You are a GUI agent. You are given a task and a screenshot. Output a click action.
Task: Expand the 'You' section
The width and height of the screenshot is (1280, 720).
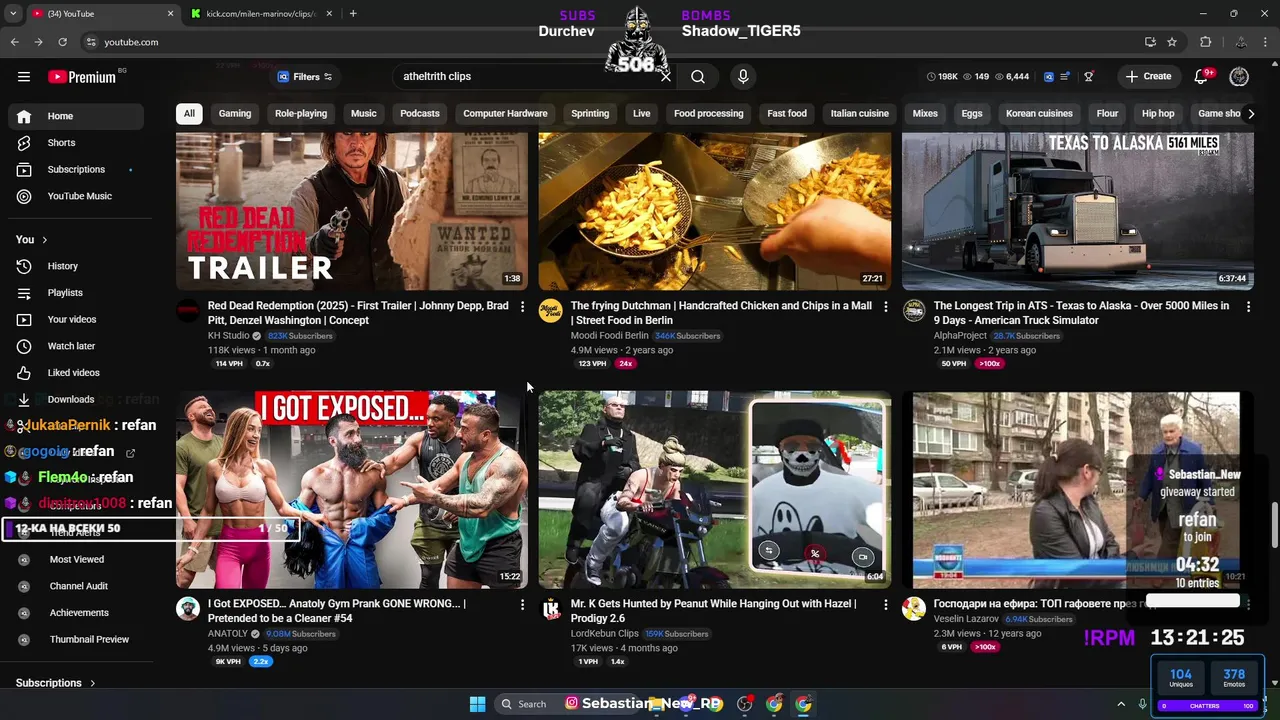coord(32,239)
